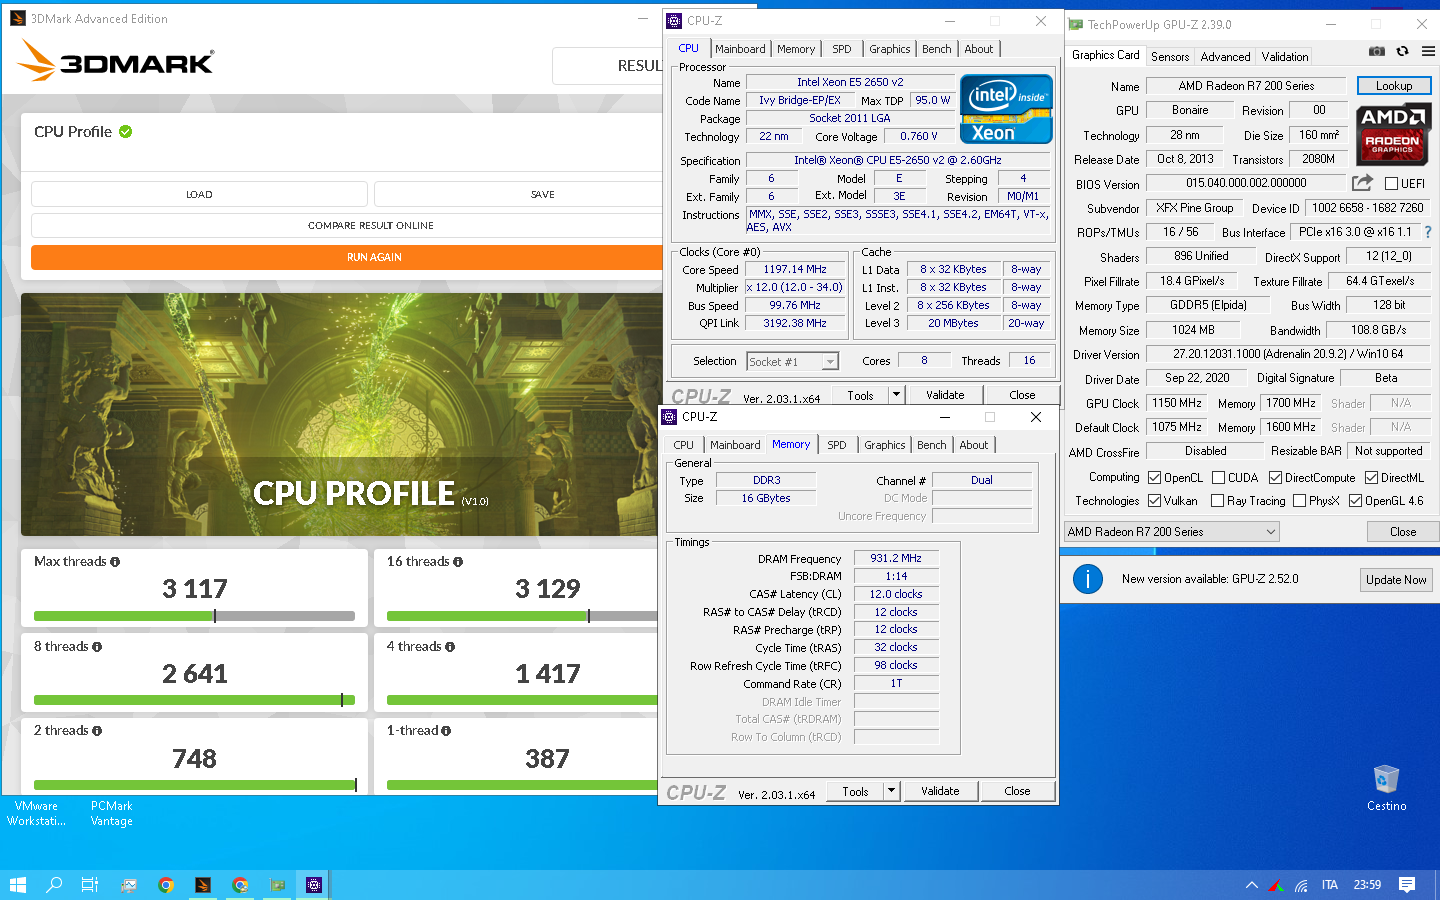Click the Lookup button in GPU-Z
The width and height of the screenshot is (1440, 900).
pyautogui.click(x=1394, y=86)
